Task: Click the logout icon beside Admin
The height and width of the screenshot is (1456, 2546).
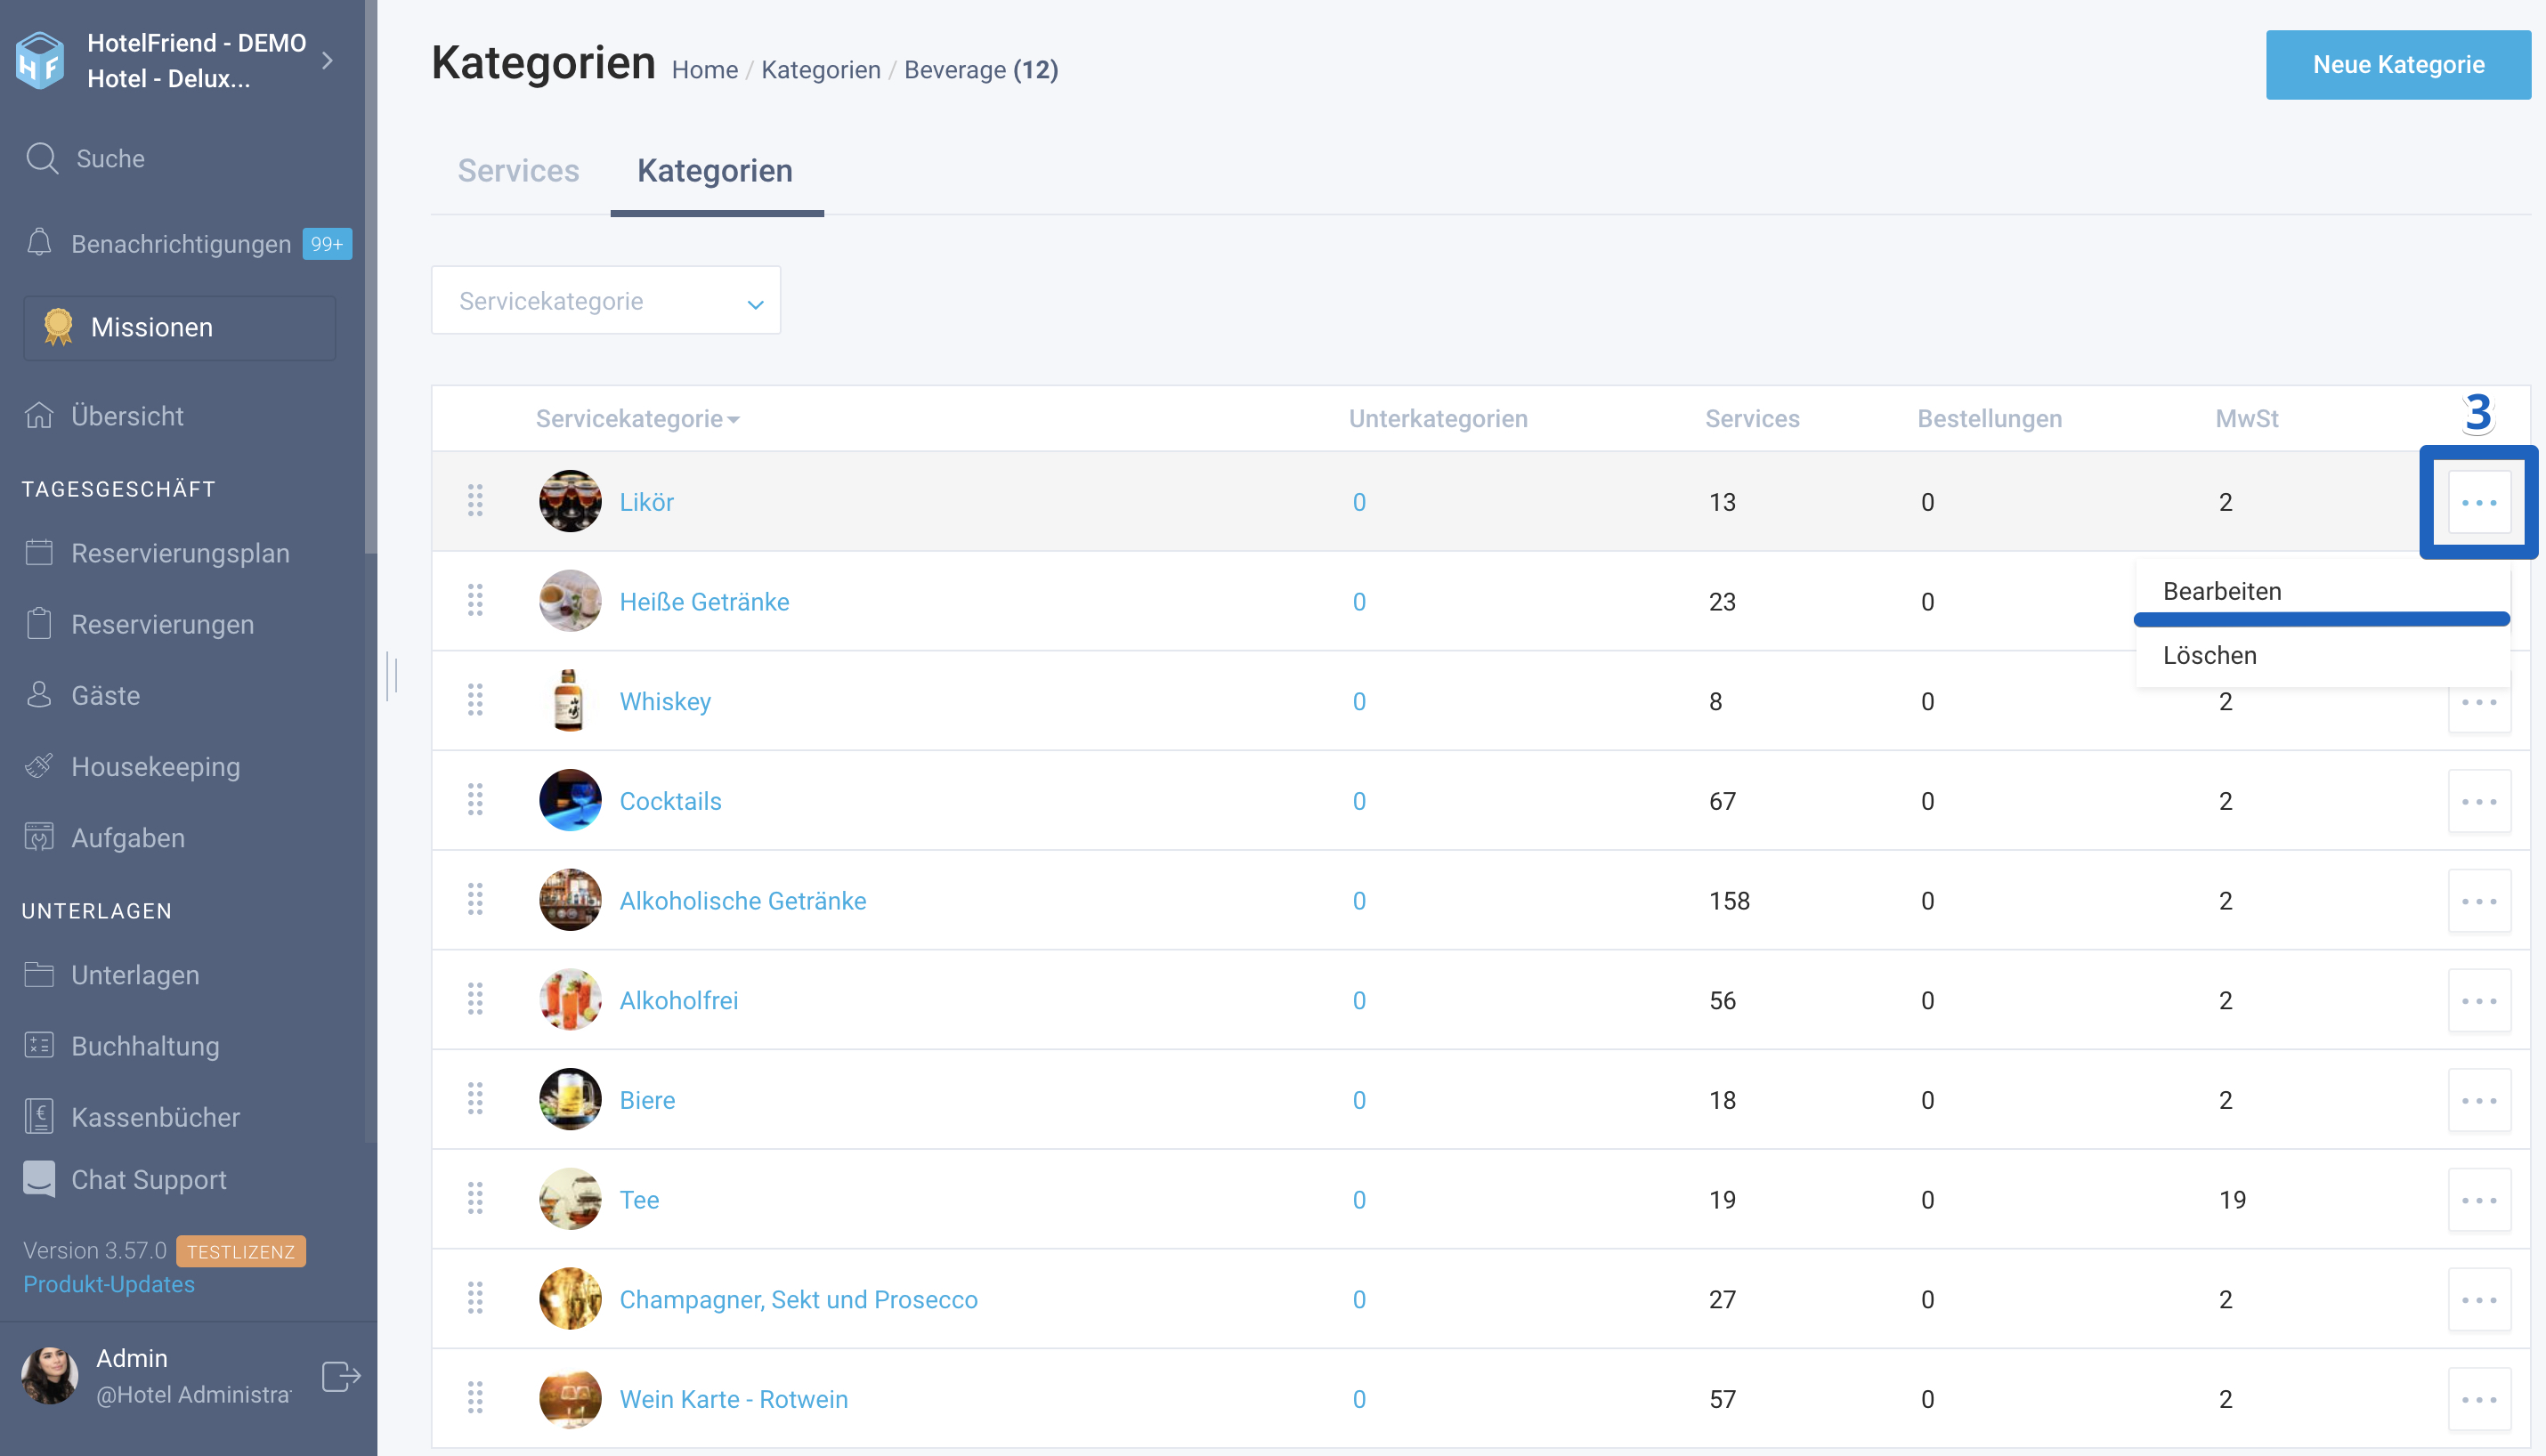Action: (x=341, y=1376)
